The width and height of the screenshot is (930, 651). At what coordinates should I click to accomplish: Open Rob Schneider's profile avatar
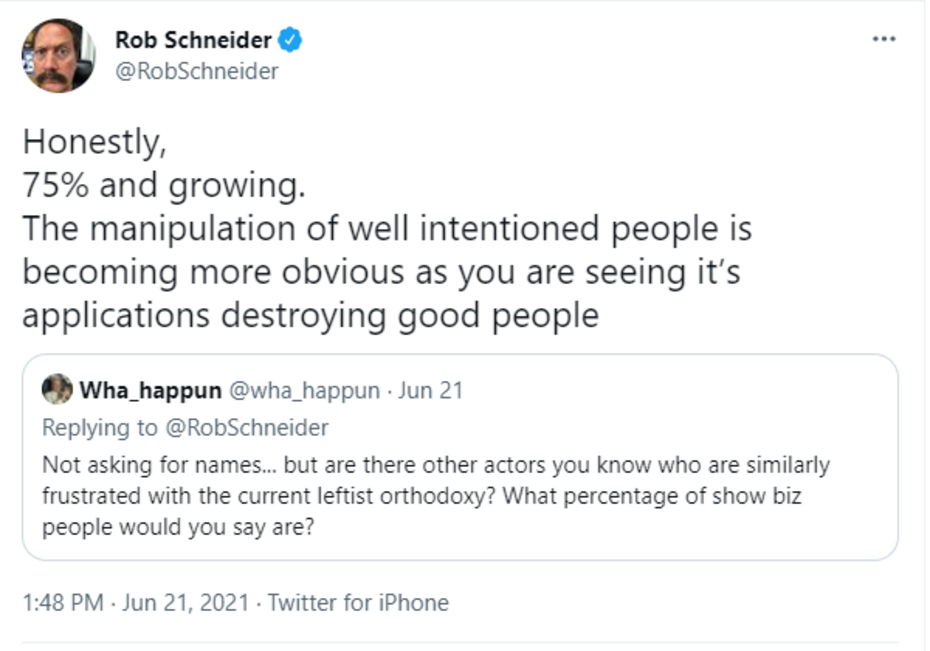coord(59,56)
